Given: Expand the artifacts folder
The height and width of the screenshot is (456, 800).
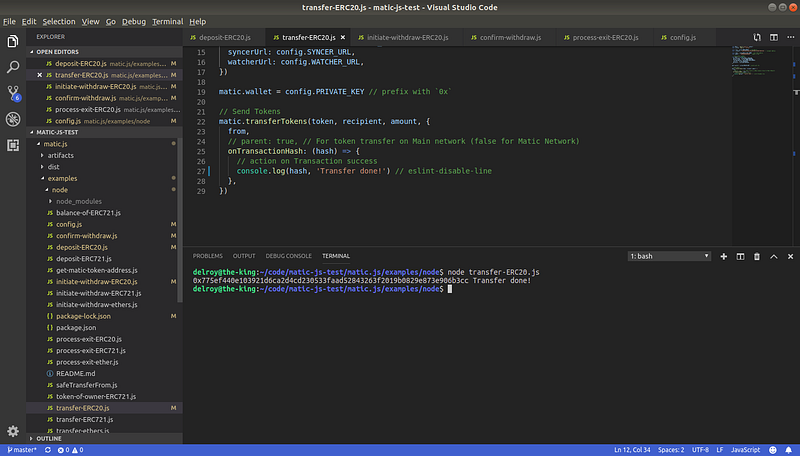Looking at the screenshot, I should (60, 156).
